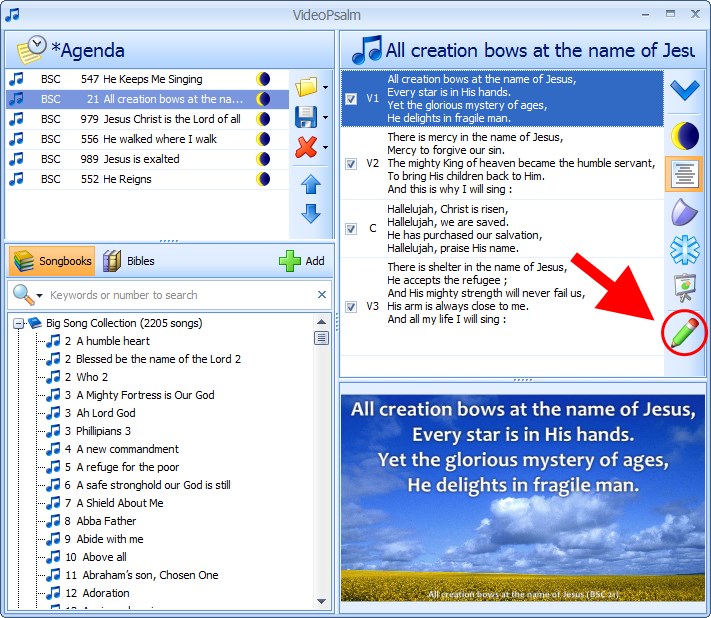Collapse the Big Song Collection tree node
711x618 pixels.
(x=19, y=323)
